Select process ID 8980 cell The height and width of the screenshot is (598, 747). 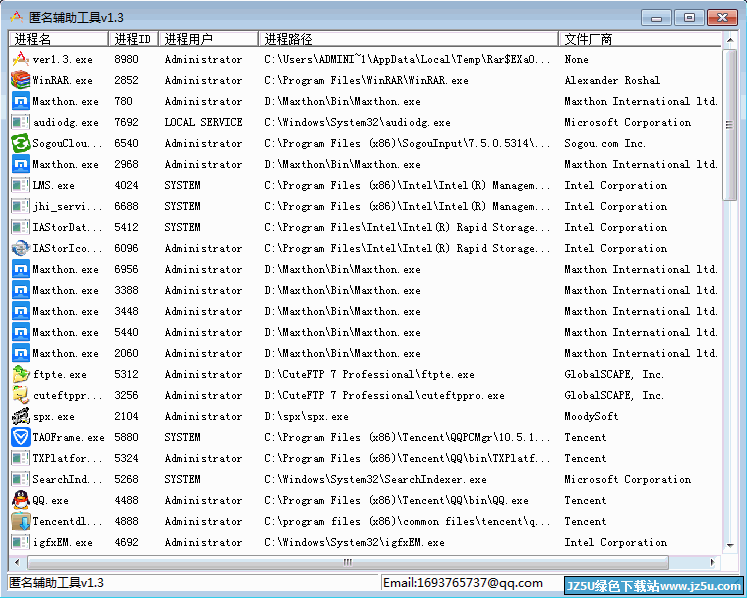point(126,59)
